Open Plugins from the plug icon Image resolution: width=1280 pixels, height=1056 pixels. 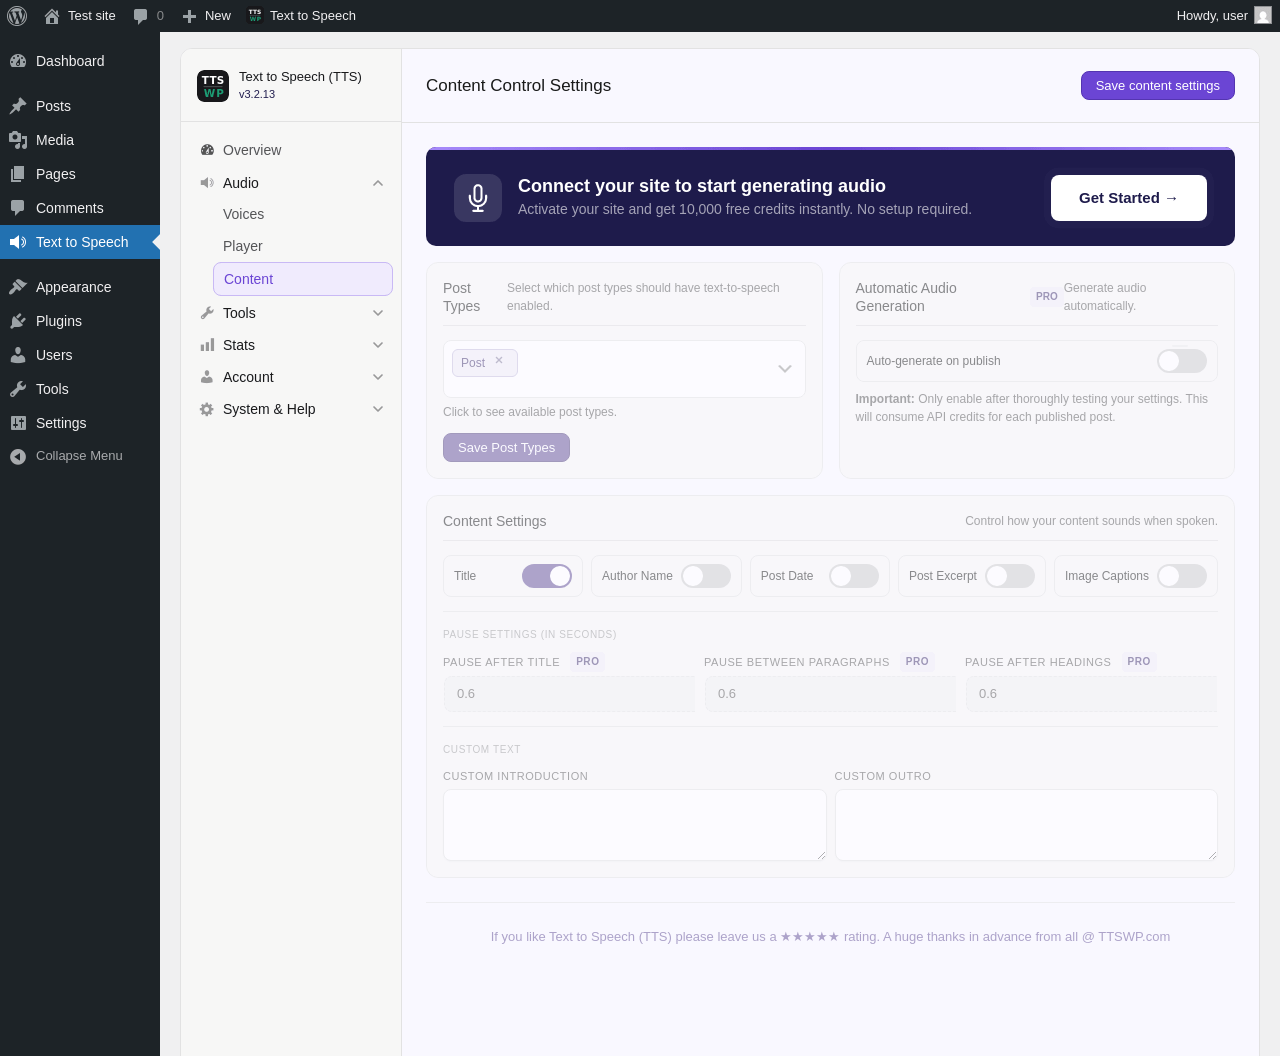(18, 321)
